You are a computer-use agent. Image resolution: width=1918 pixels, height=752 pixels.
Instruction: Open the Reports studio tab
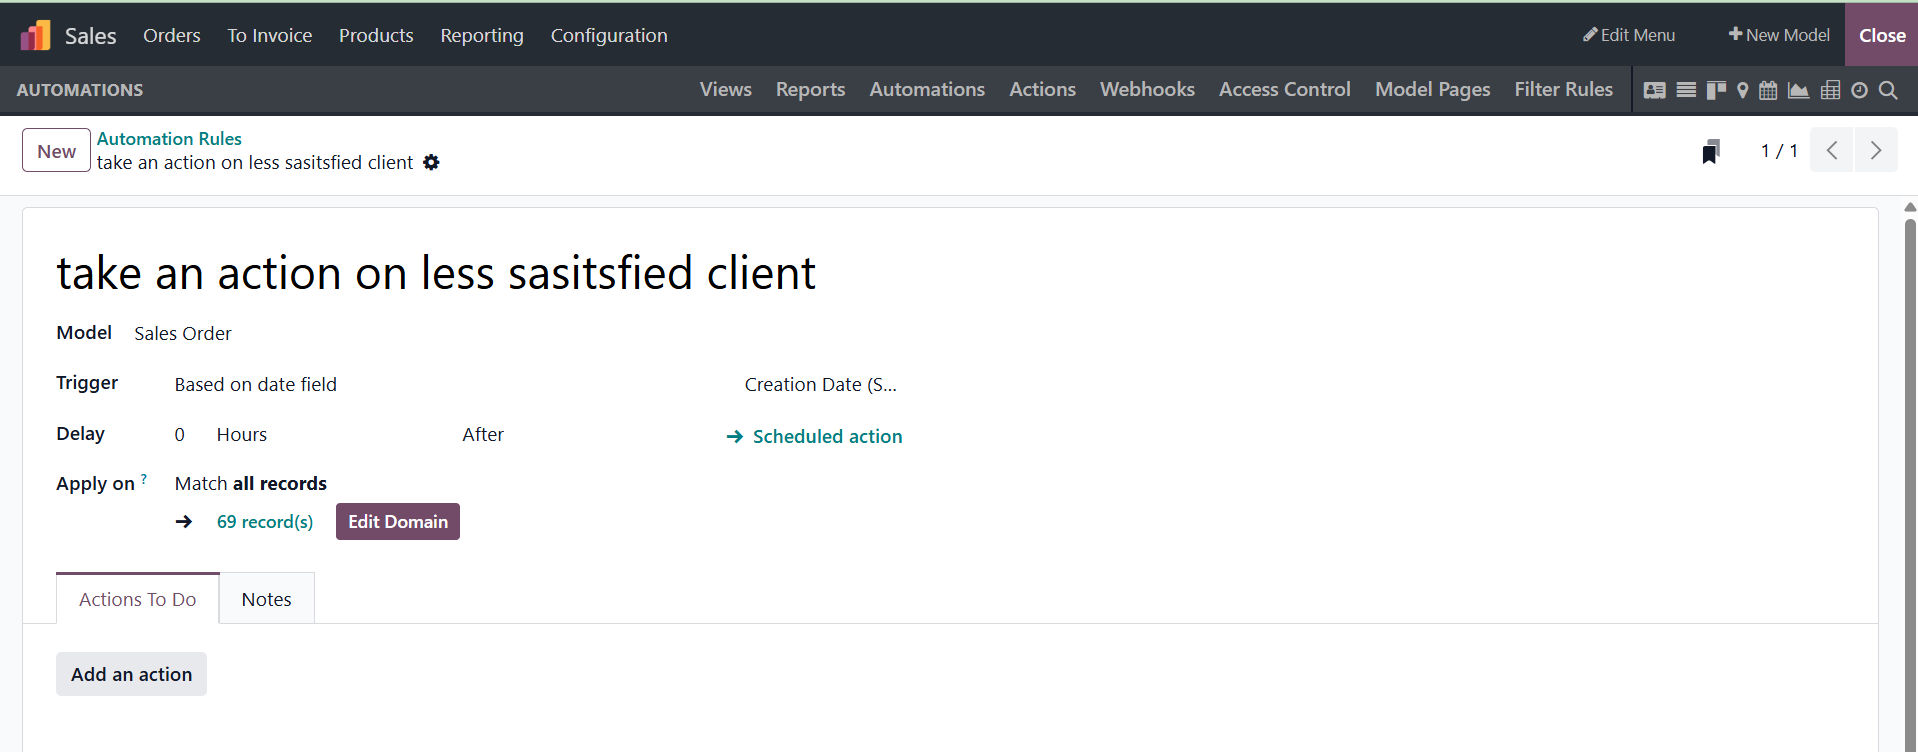click(811, 90)
